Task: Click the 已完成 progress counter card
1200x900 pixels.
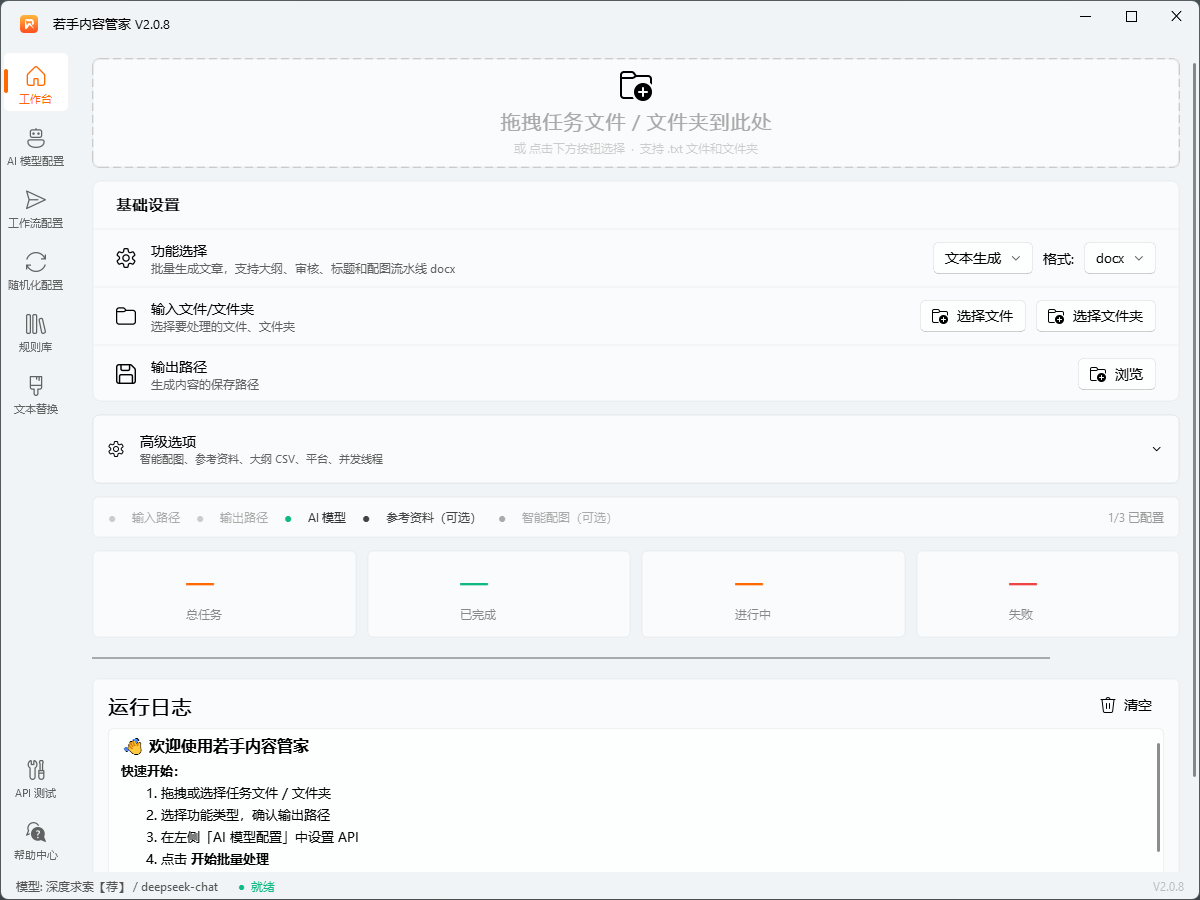Action: (x=498, y=593)
